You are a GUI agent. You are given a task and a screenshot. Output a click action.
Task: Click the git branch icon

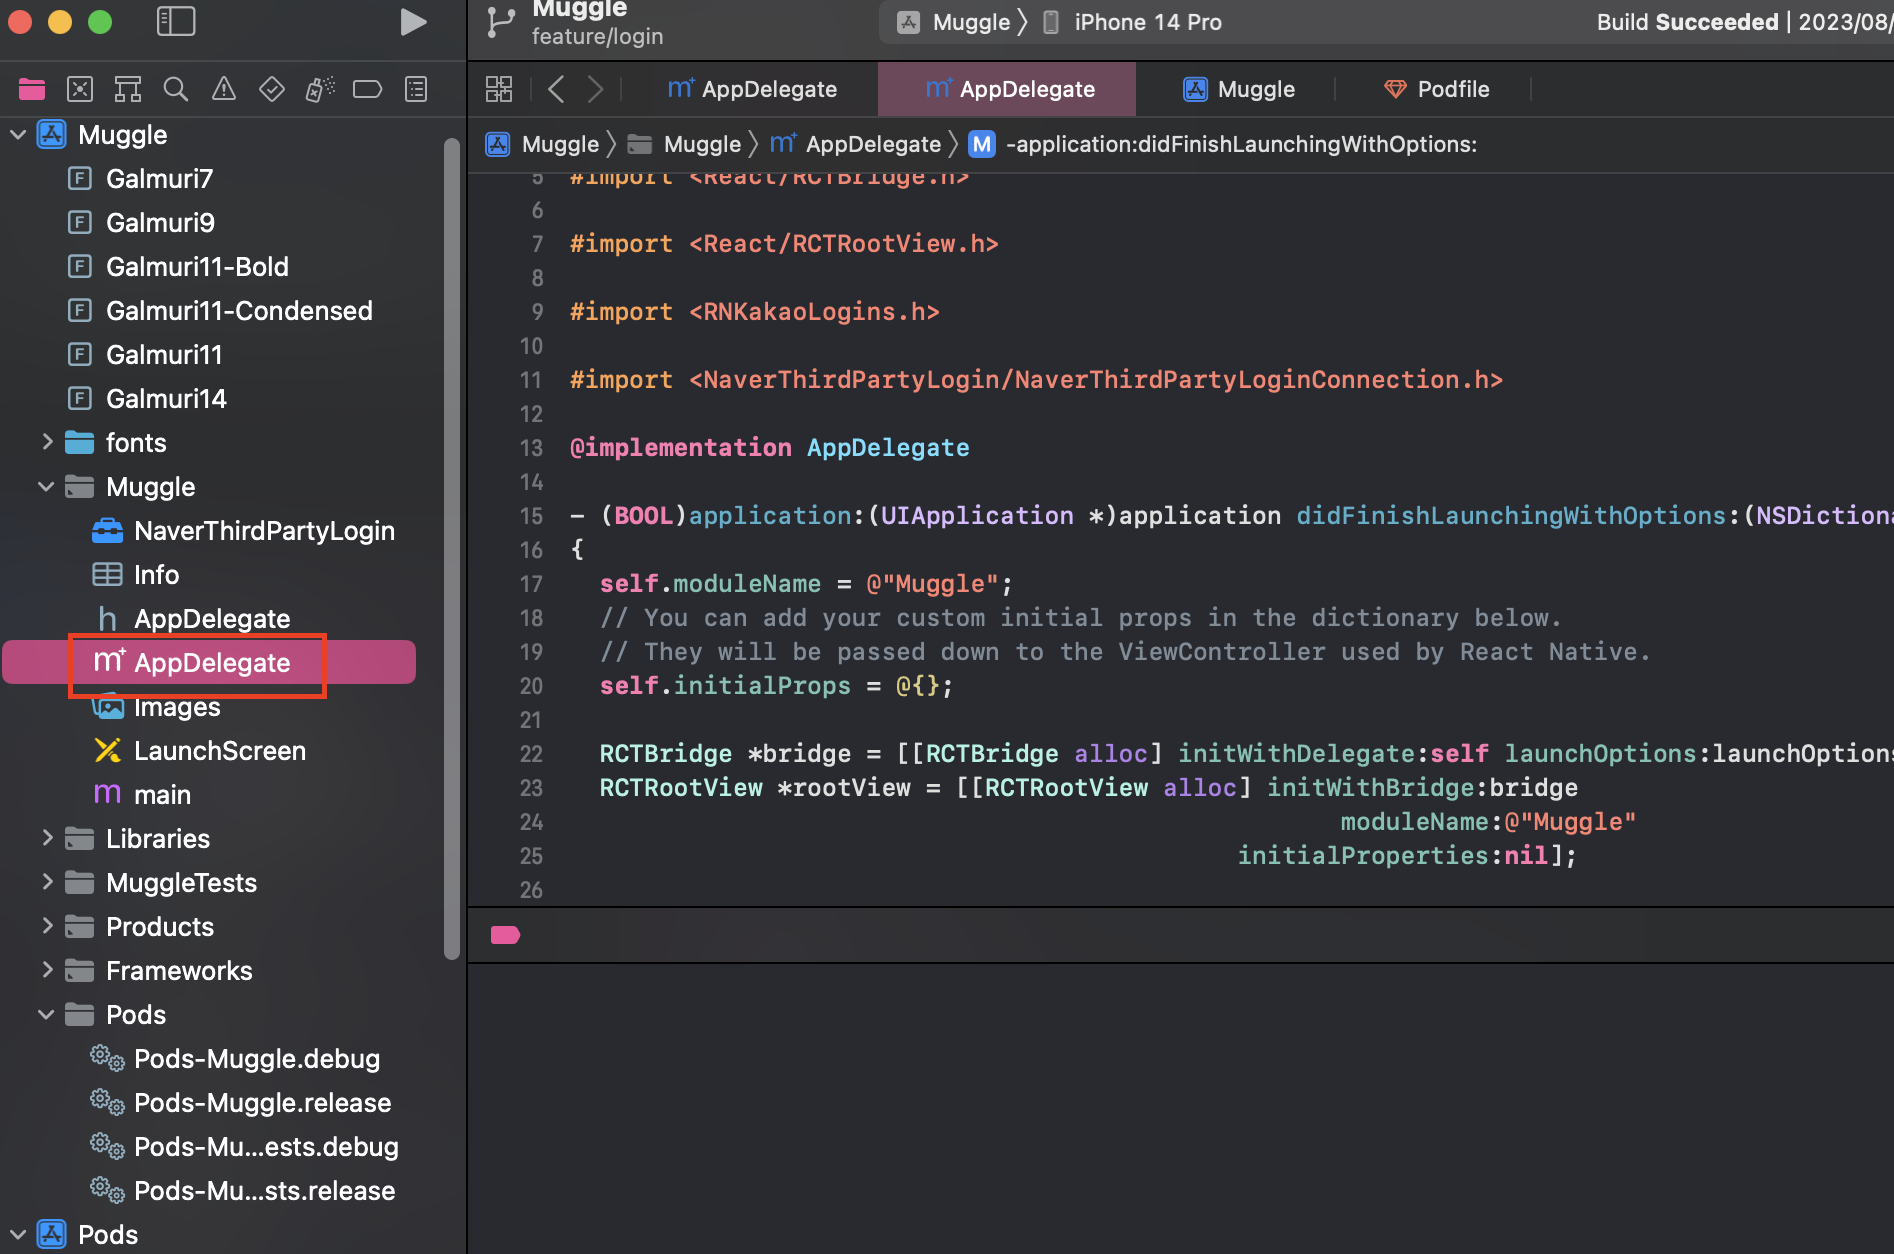500,22
